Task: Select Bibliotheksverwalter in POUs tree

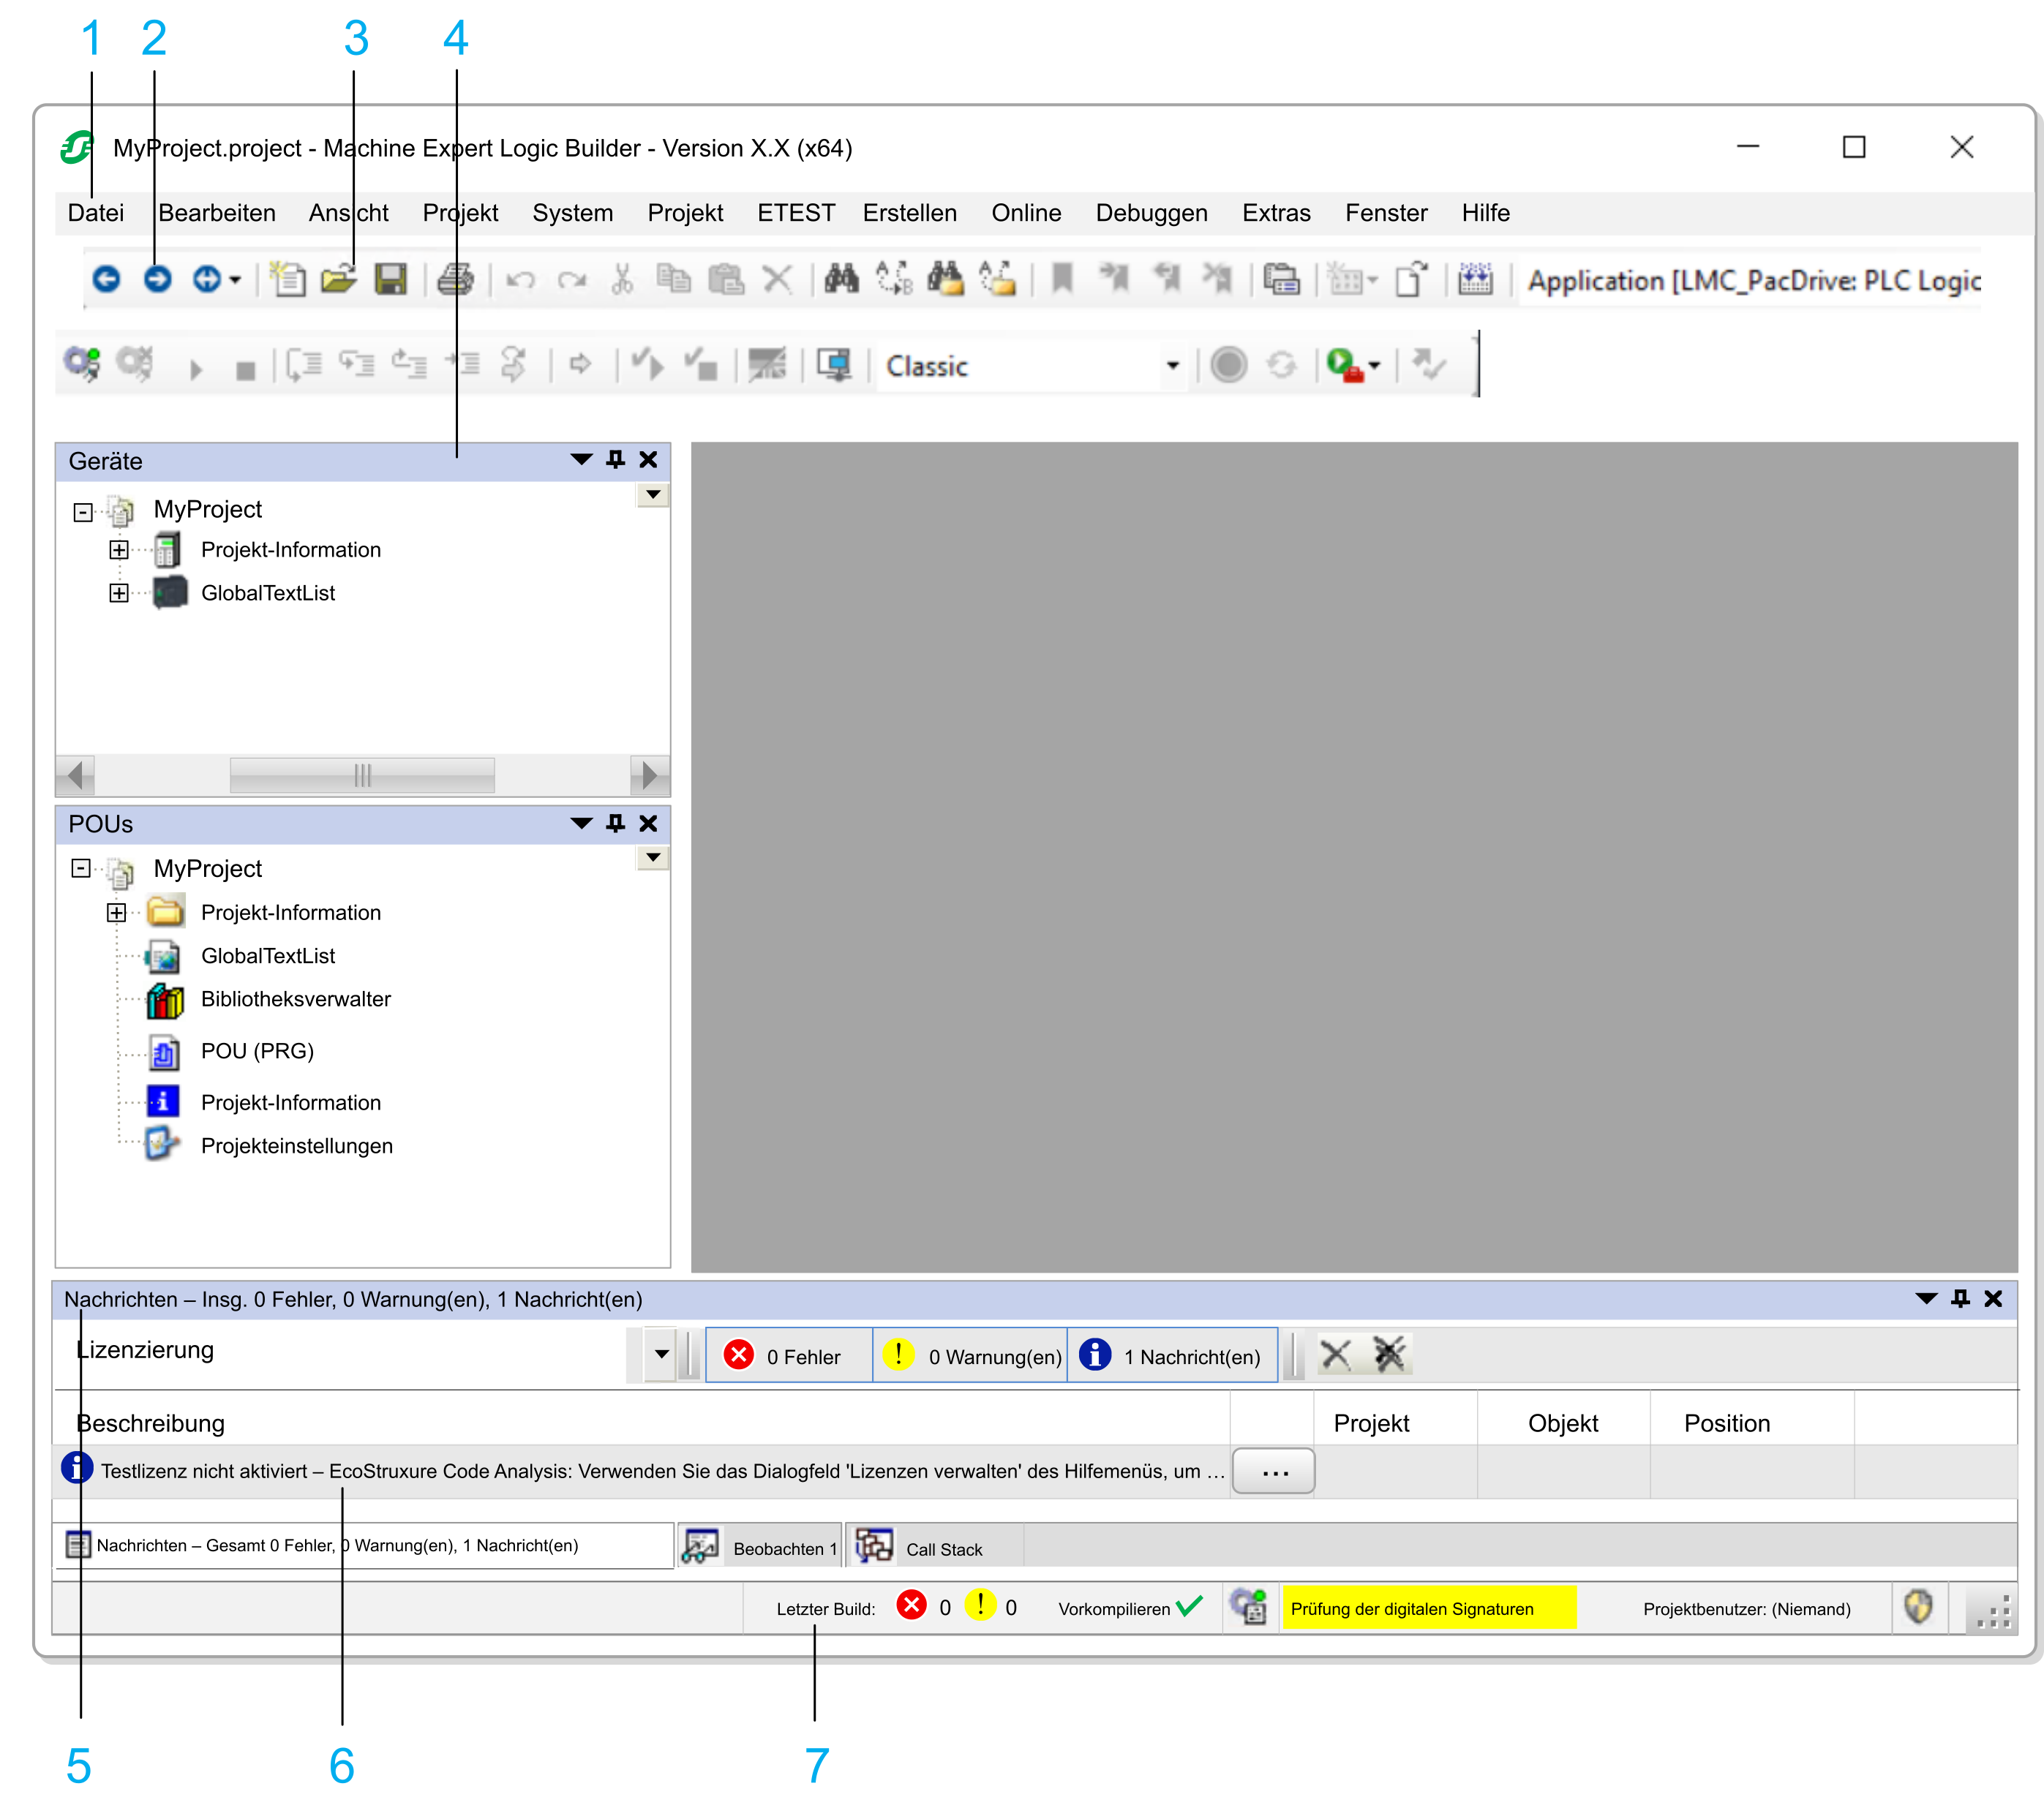Action: coord(296,999)
